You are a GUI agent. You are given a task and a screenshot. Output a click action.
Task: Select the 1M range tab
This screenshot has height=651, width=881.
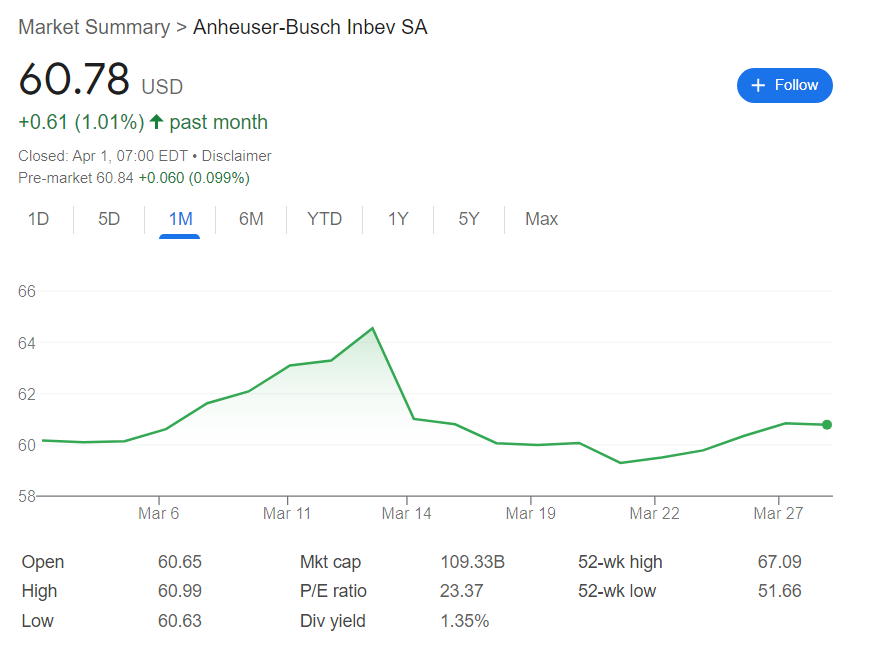(x=180, y=219)
